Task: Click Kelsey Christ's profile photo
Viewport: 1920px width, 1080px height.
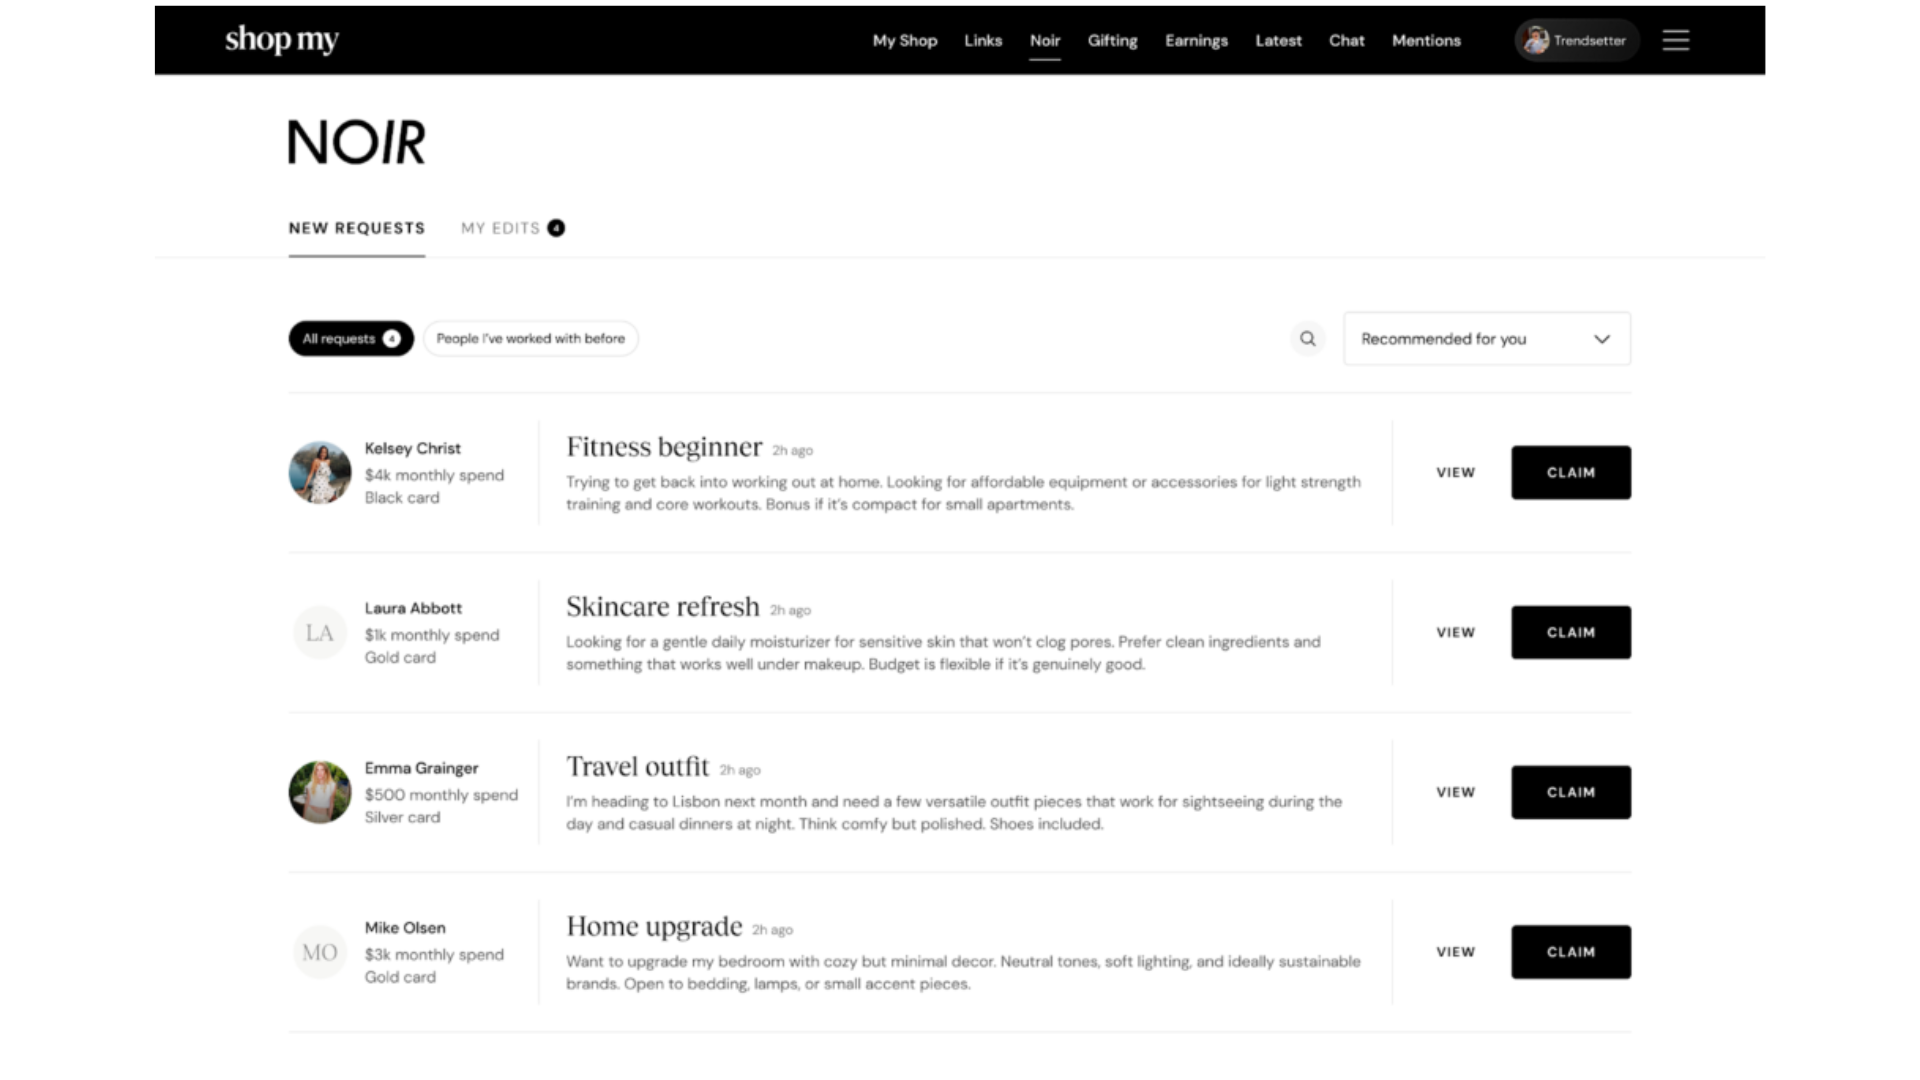Action: point(320,473)
